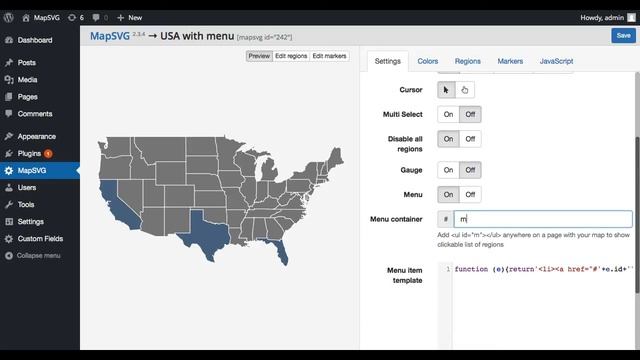
Task: Click the Collapse menu arrow icon
Action: coord(9,256)
